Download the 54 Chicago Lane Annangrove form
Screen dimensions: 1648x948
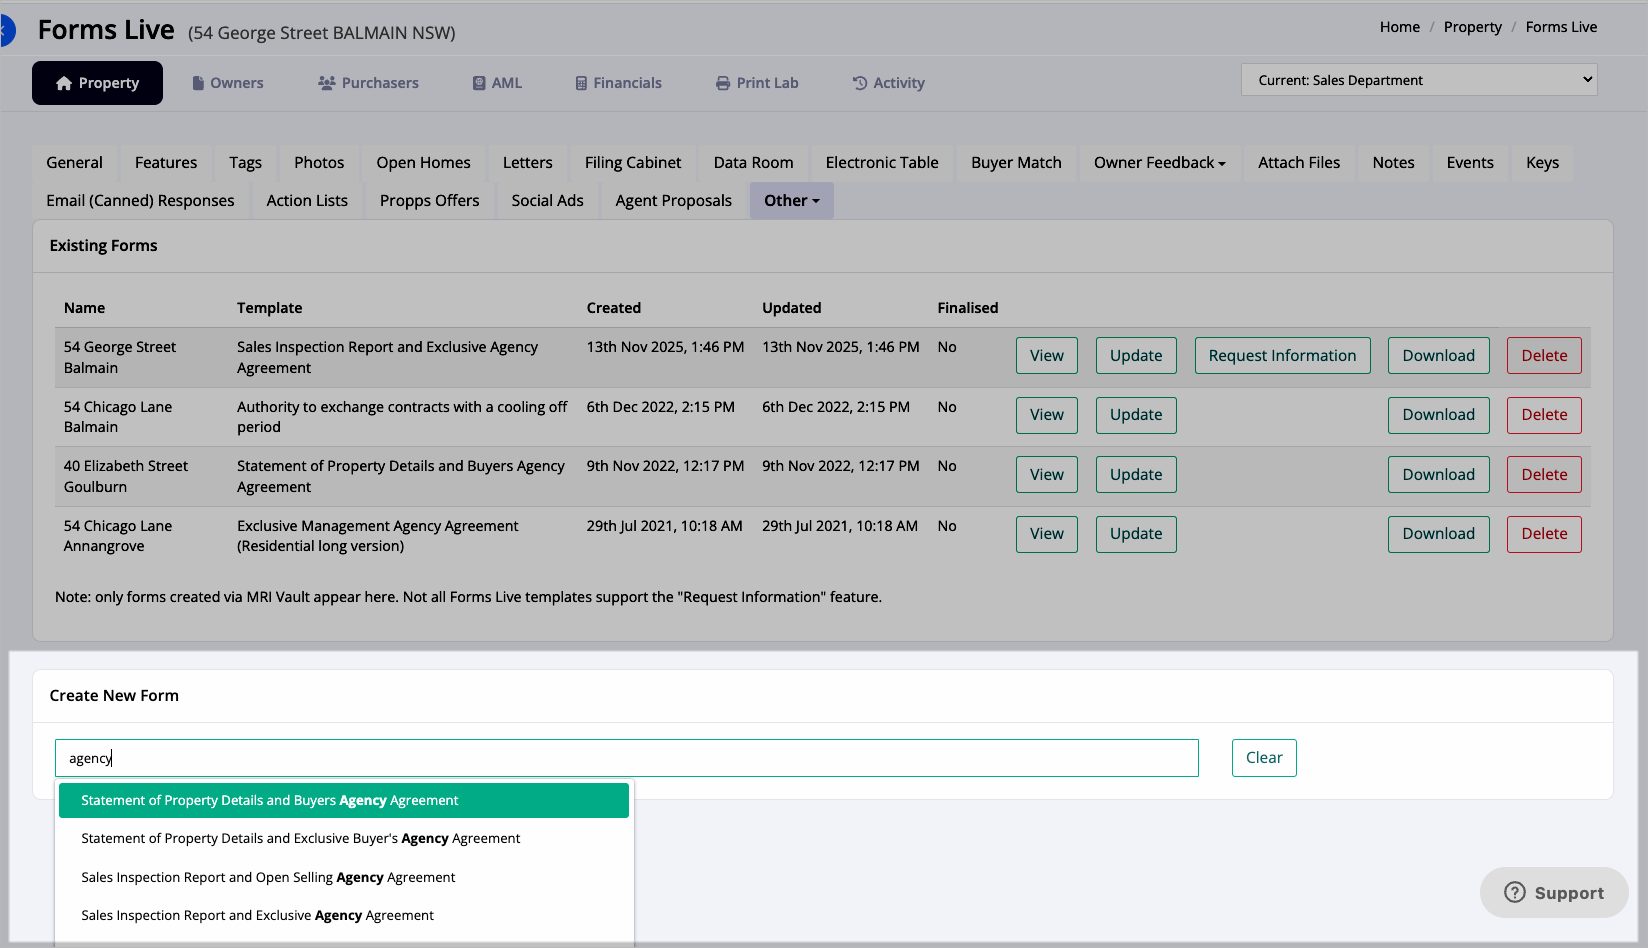tap(1438, 534)
